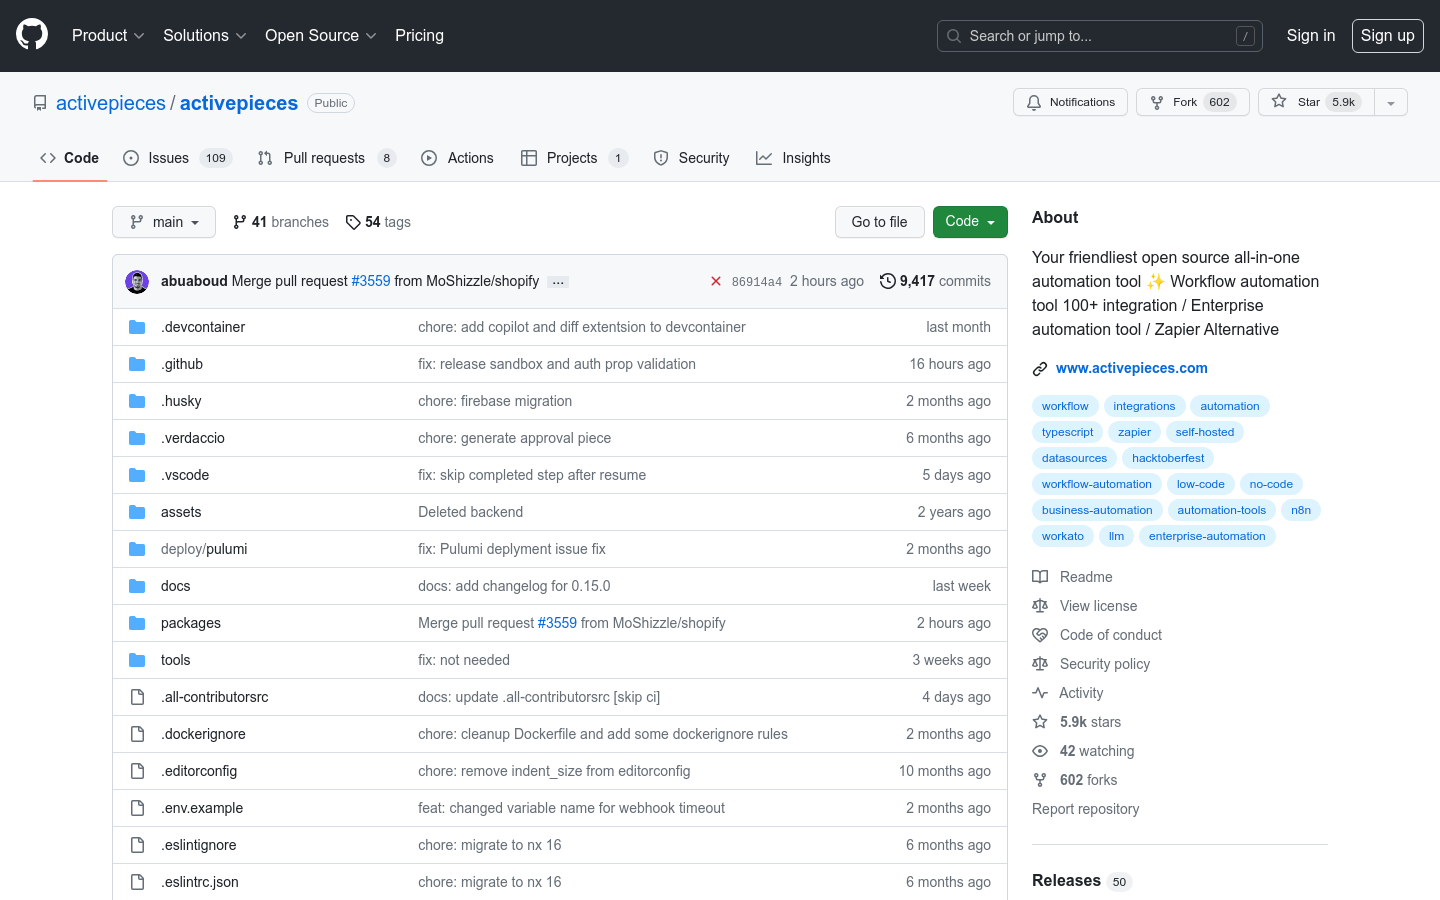Click the tools folder icon
The height and width of the screenshot is (900, 1440).
(x=137, y=660)
